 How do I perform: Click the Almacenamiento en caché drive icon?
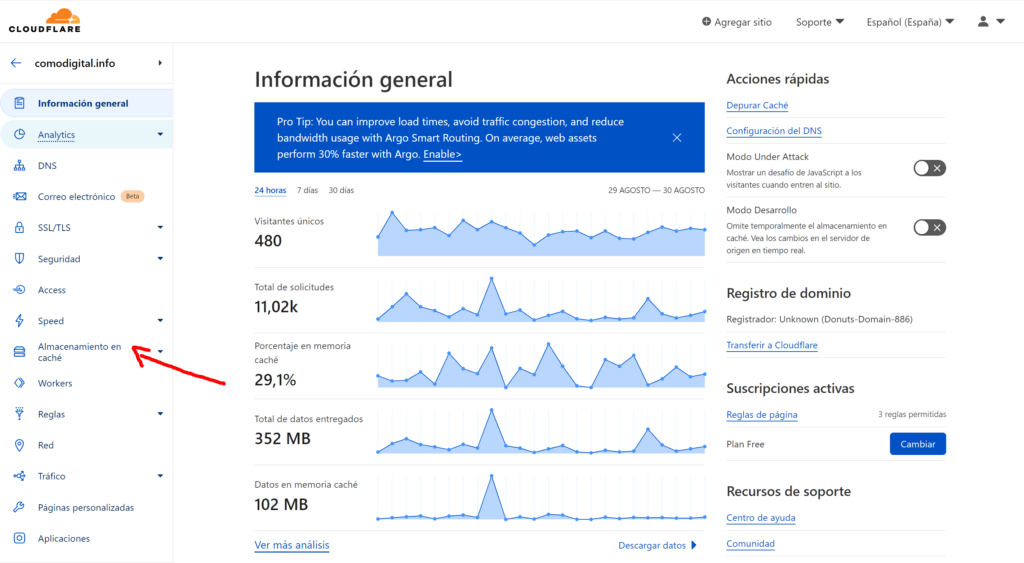pyautogui.click(x=20, y=352)
